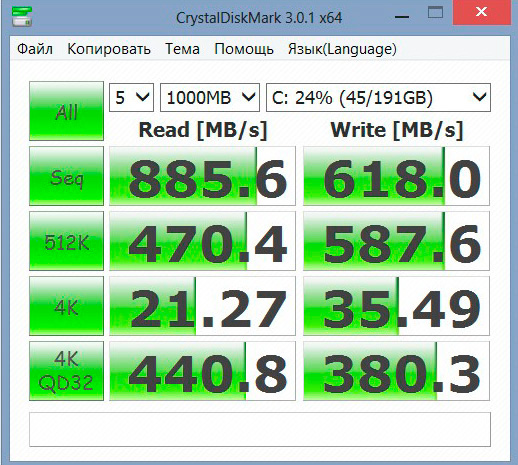Open the drive selector showing C: 24%
The width and height of the screenshot is (518, 465).
(x=378, y=97)
